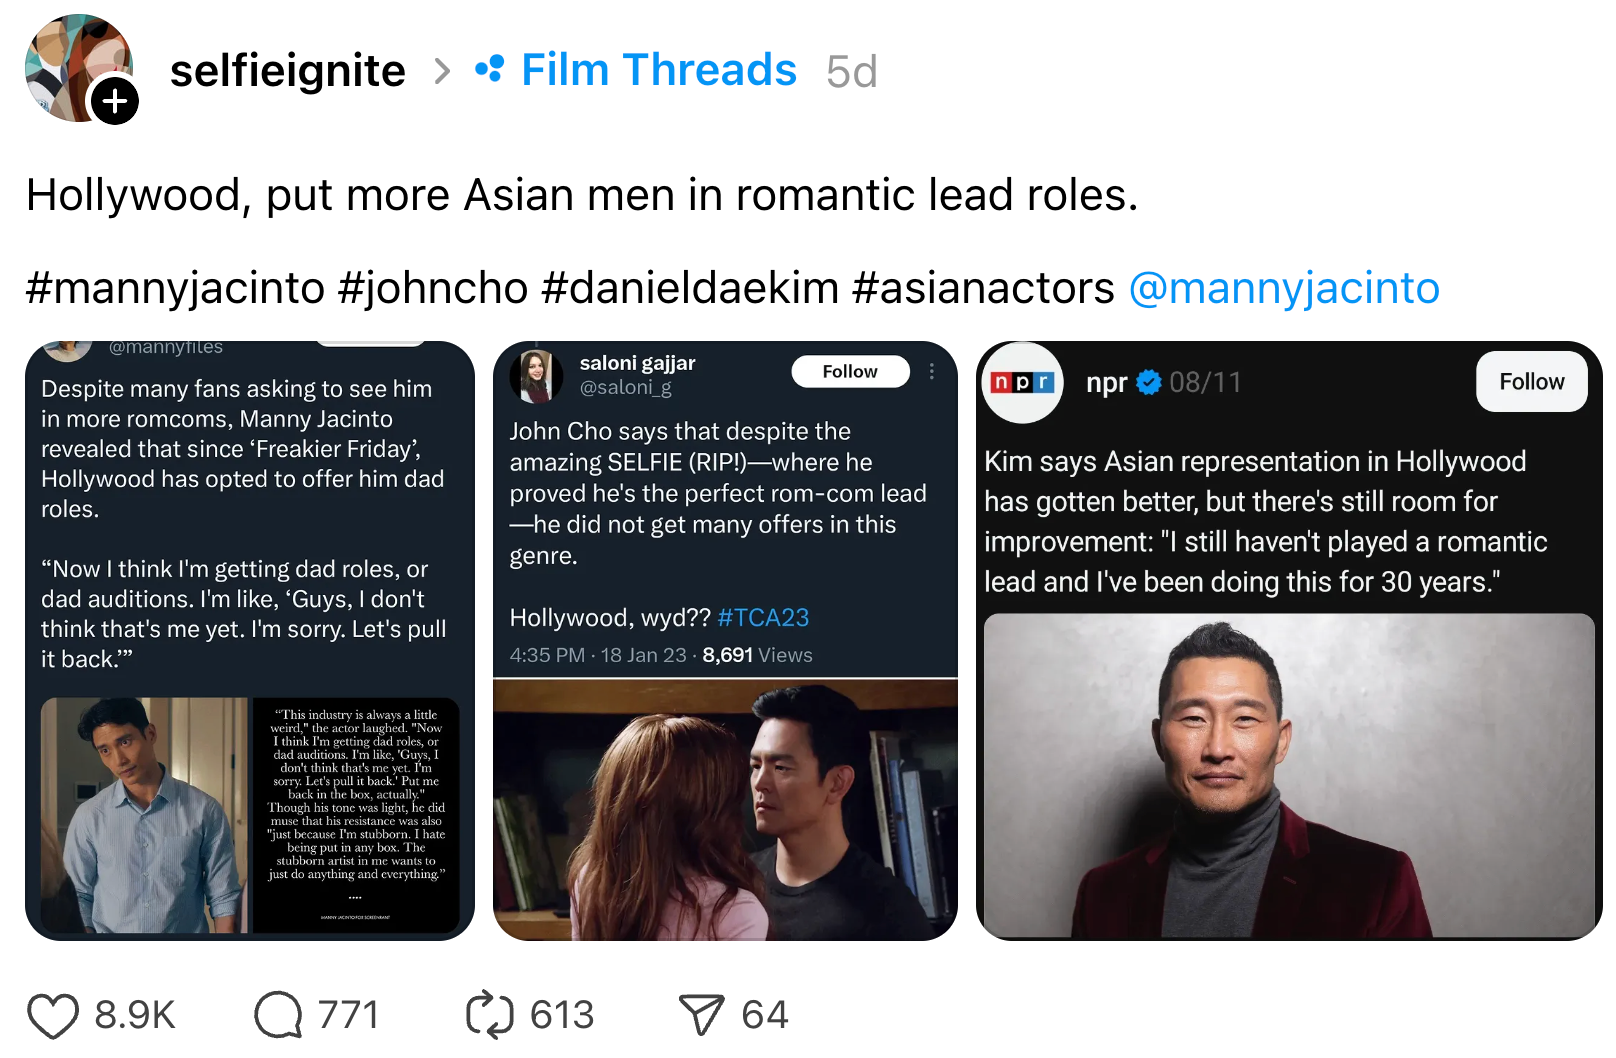Open the Film Threads community link
This screenshot has height=1058, width=1616.
click(658, 70)
